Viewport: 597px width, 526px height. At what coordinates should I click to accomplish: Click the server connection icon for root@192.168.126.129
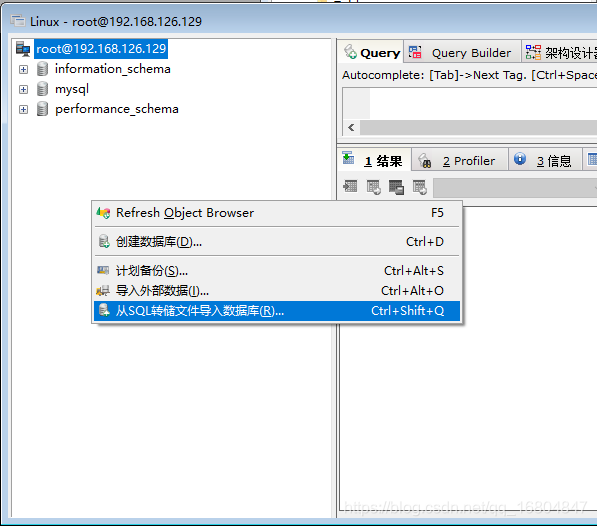pos(23,49)
